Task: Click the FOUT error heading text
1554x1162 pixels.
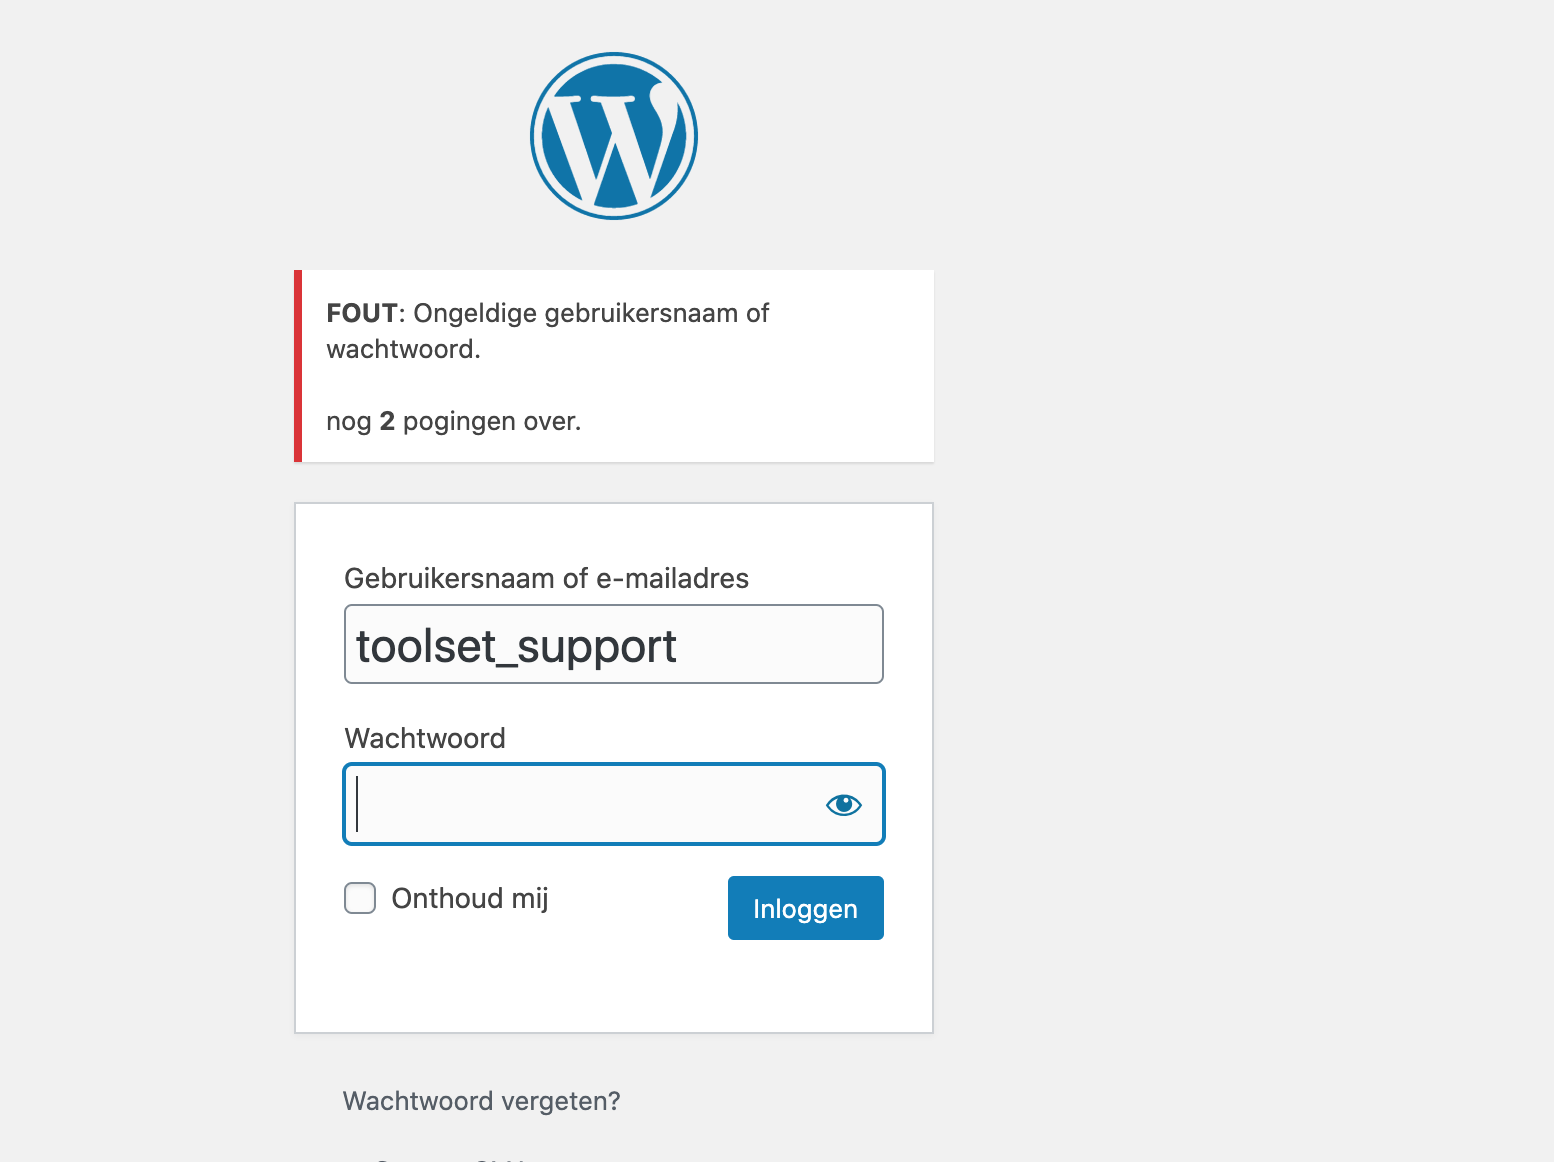Action: click(362, 313)
